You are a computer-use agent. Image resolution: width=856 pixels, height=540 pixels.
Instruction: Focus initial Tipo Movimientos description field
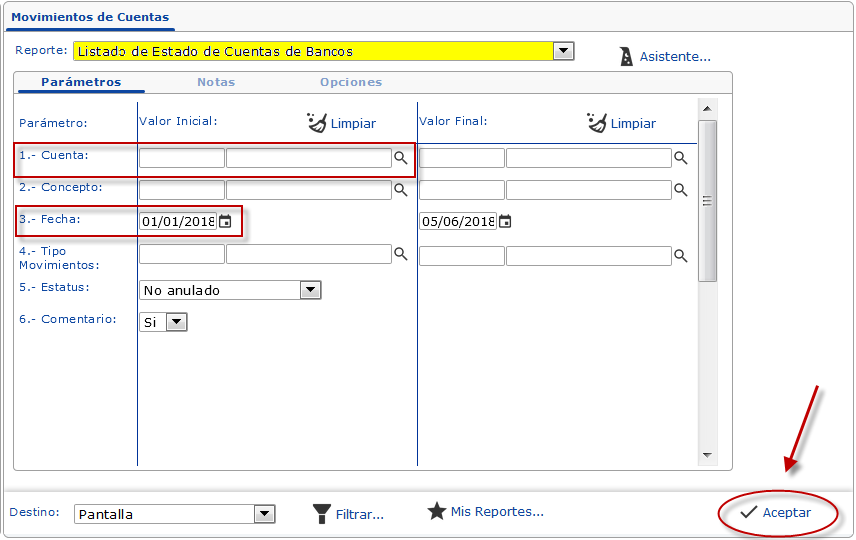point(309,254)
